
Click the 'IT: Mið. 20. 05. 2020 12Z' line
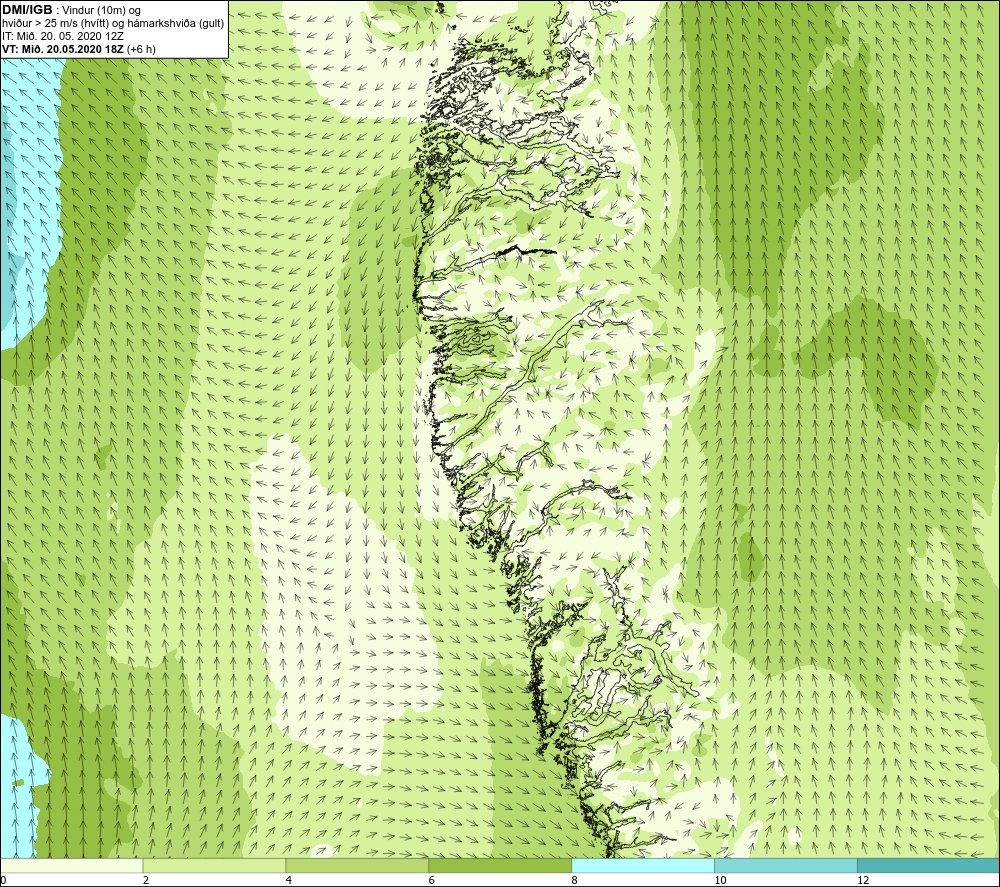click(x=63, y=36)
